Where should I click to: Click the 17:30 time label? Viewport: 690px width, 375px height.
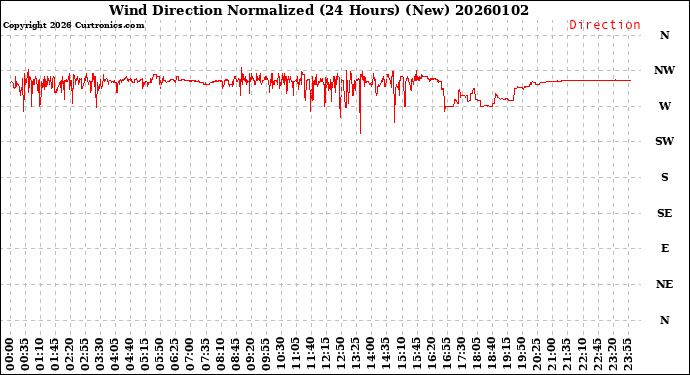461,354
